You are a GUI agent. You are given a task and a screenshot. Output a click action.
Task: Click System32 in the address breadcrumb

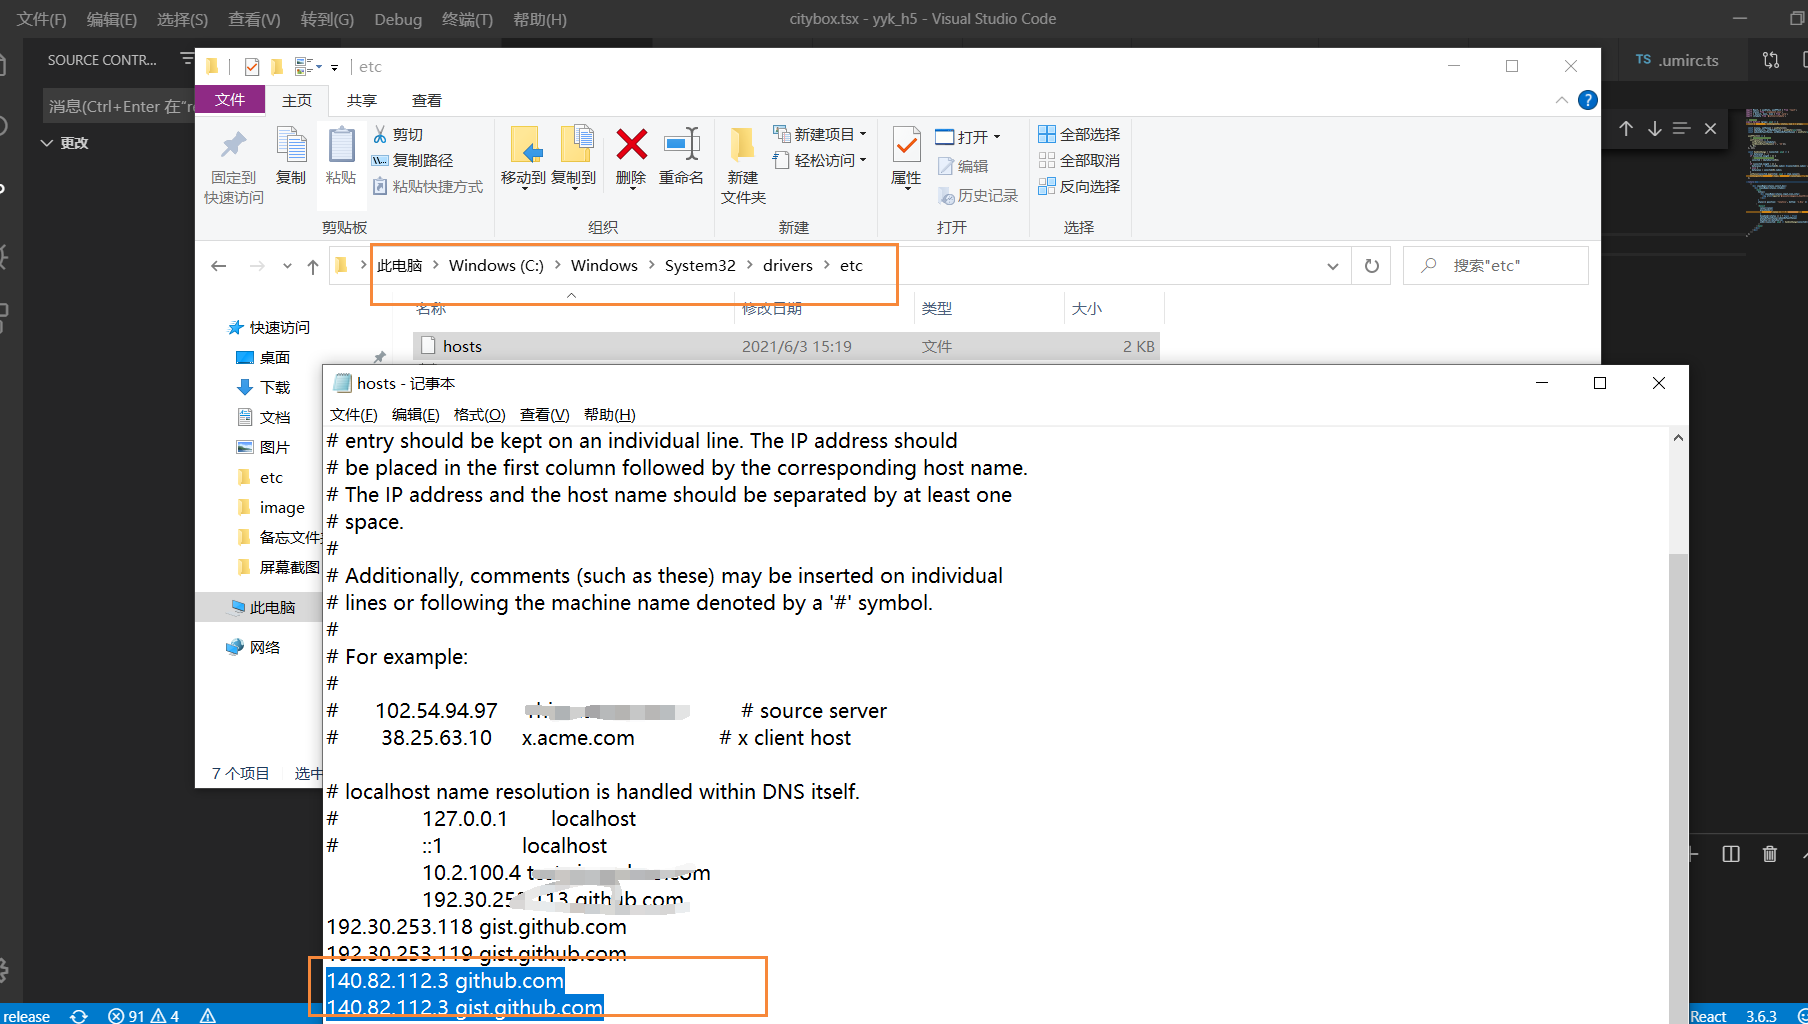tap(700, 266)
